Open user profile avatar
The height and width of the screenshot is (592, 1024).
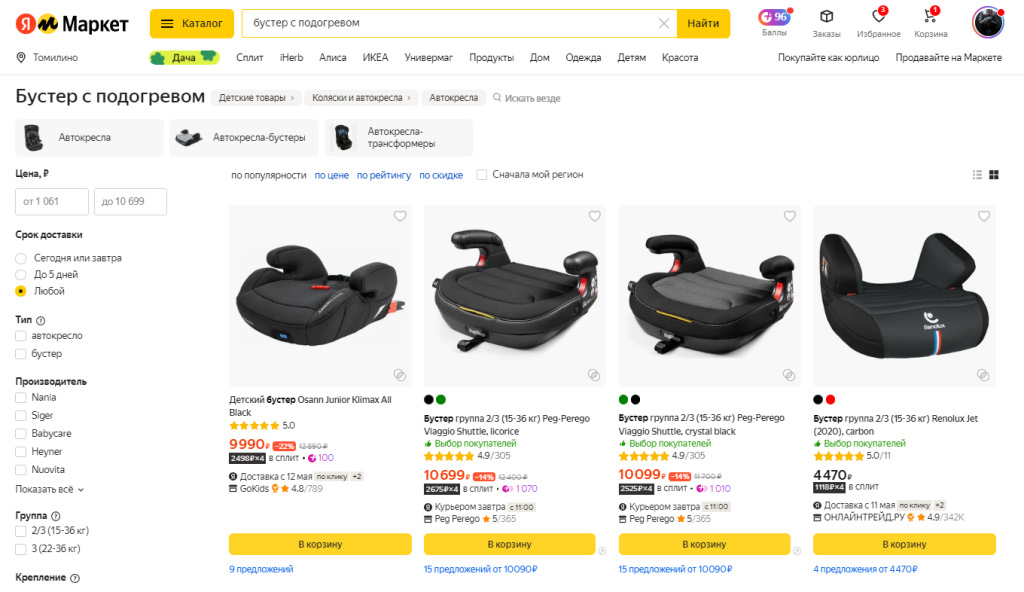click(988, 22)
